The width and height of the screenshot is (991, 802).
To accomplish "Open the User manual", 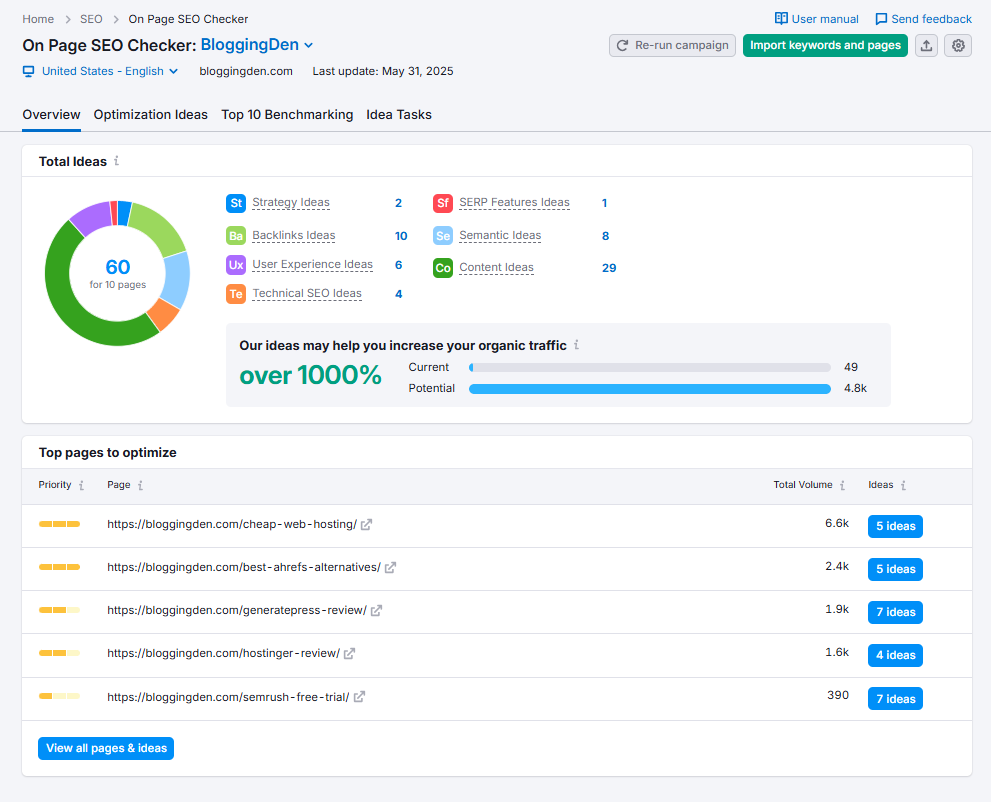I will click(816, 18).
